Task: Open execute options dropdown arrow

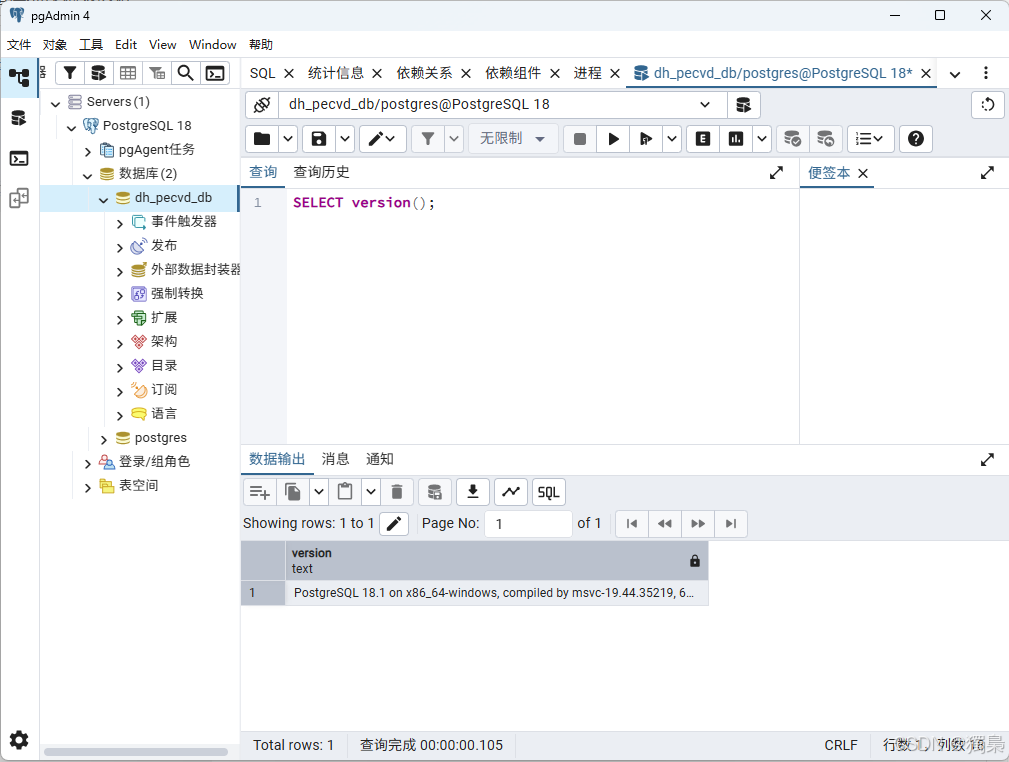Action: (672, 138)
